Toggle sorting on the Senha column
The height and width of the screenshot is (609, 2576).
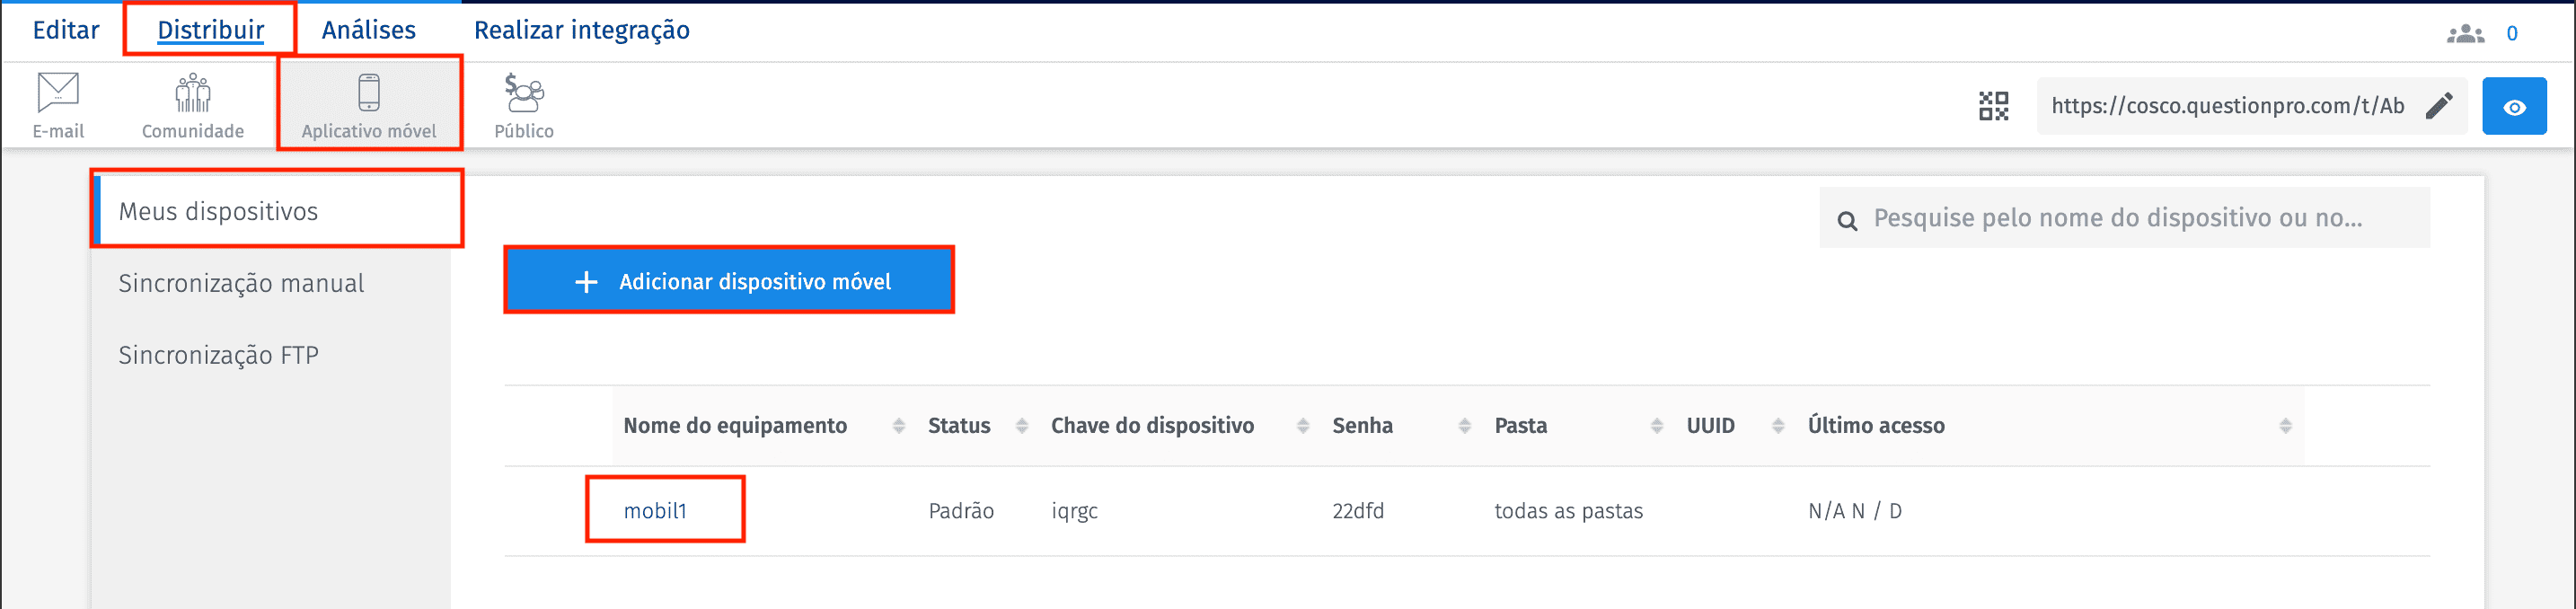click(x=1465, y=425)
